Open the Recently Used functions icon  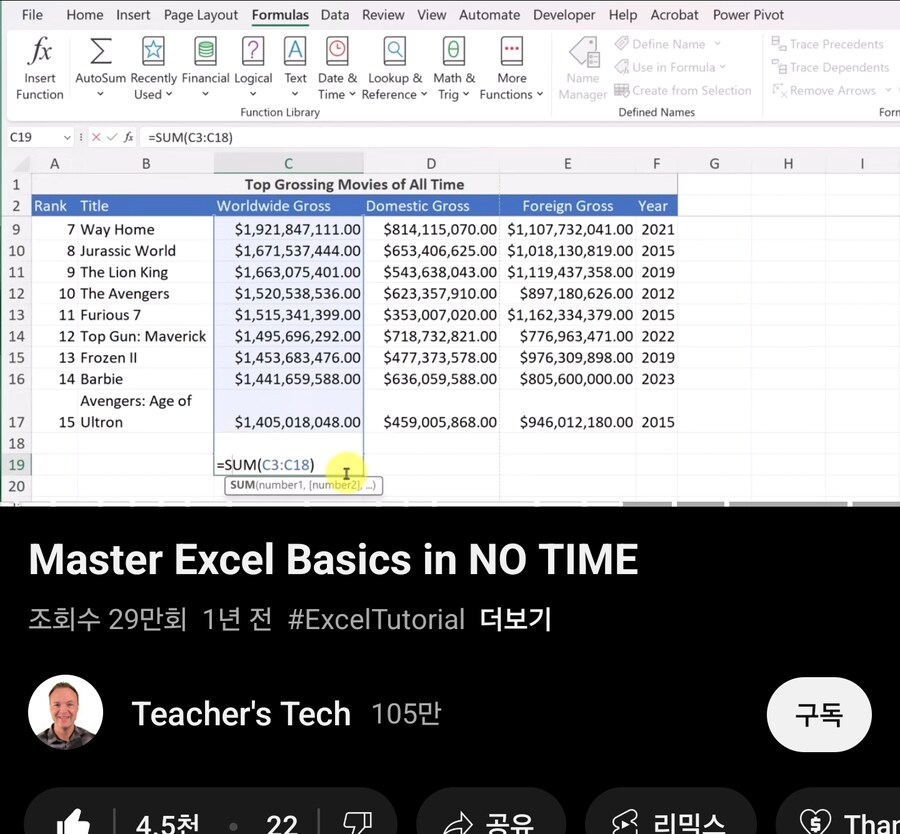click(x=153, y=51)
